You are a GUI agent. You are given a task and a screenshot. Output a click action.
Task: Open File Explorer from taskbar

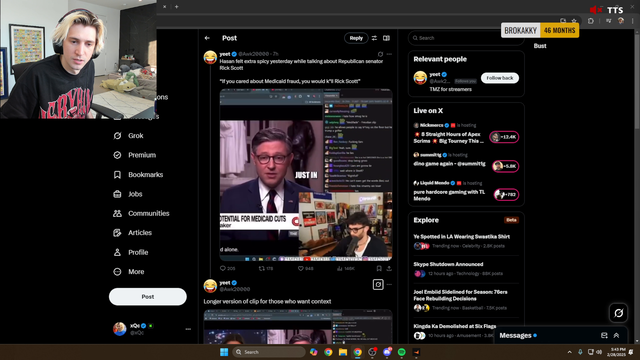[343, 352]
